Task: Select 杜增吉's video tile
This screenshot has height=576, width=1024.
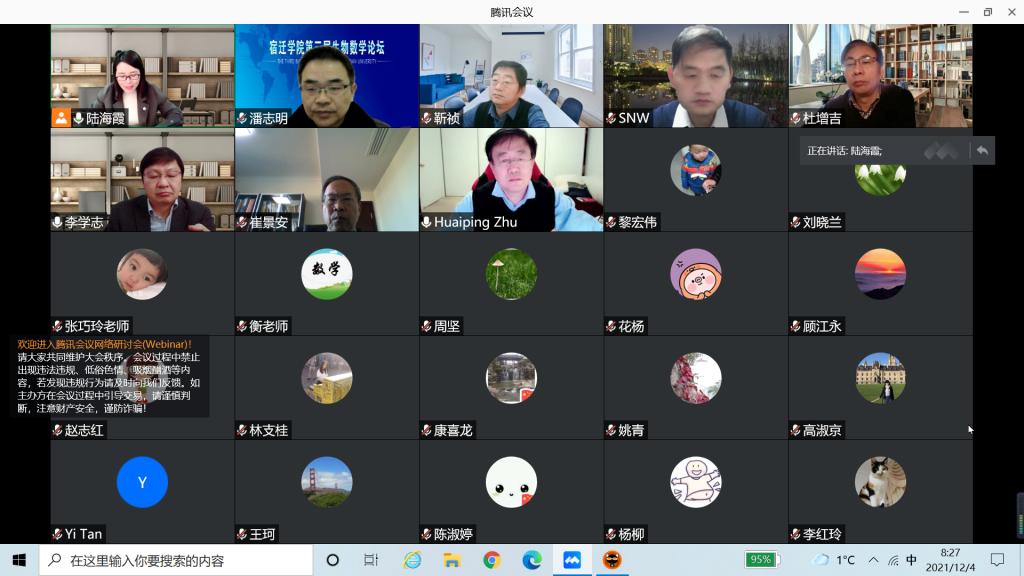Action: [880, 75]
